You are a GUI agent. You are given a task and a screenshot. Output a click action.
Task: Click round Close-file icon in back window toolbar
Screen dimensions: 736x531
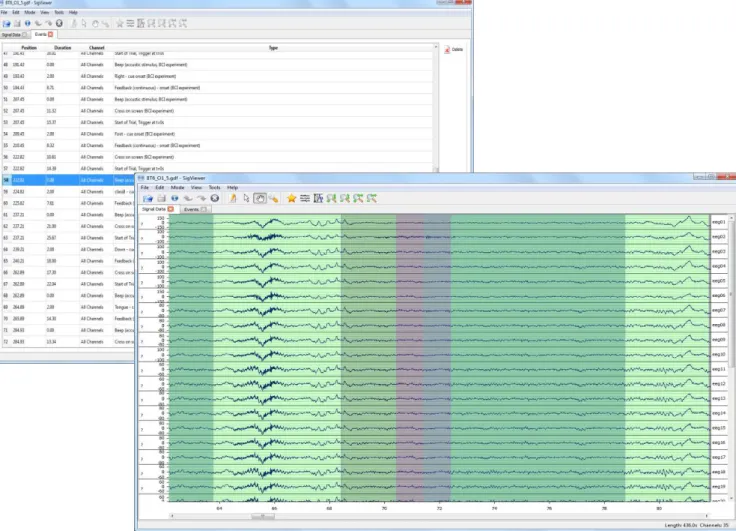(59, 23)
